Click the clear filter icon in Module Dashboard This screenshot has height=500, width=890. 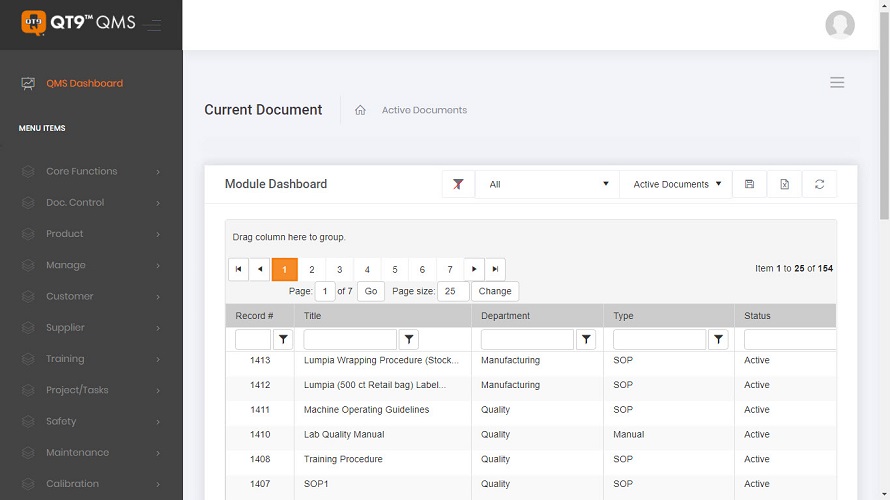457,184
